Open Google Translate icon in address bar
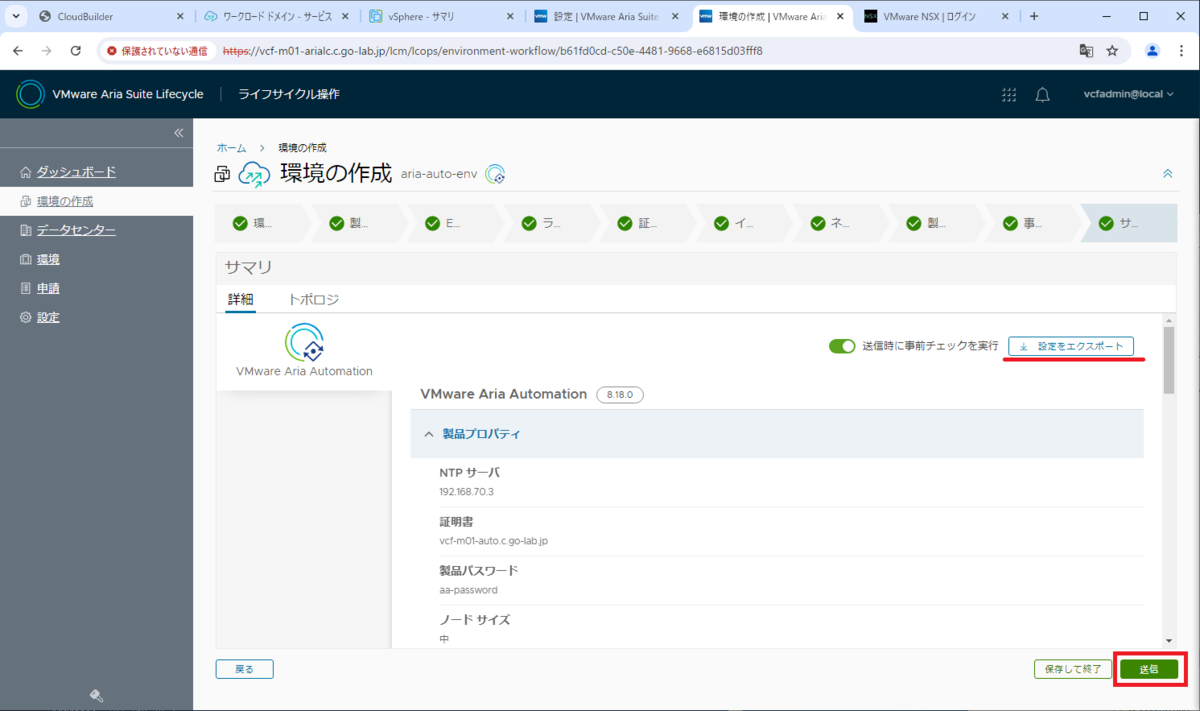The width and height of the screenshot is (1200, 711). (x=1086, y=50)
